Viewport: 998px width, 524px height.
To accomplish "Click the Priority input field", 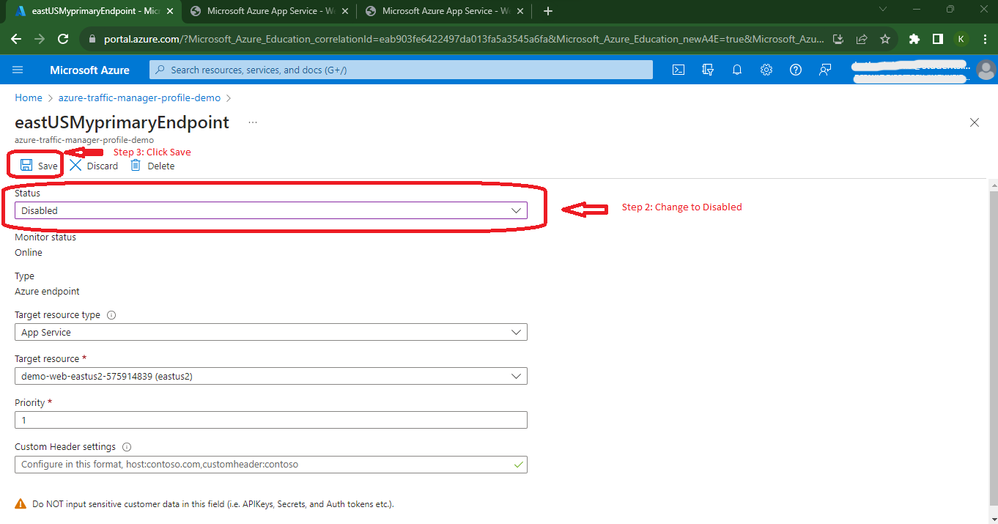I will tap(271, 420).
